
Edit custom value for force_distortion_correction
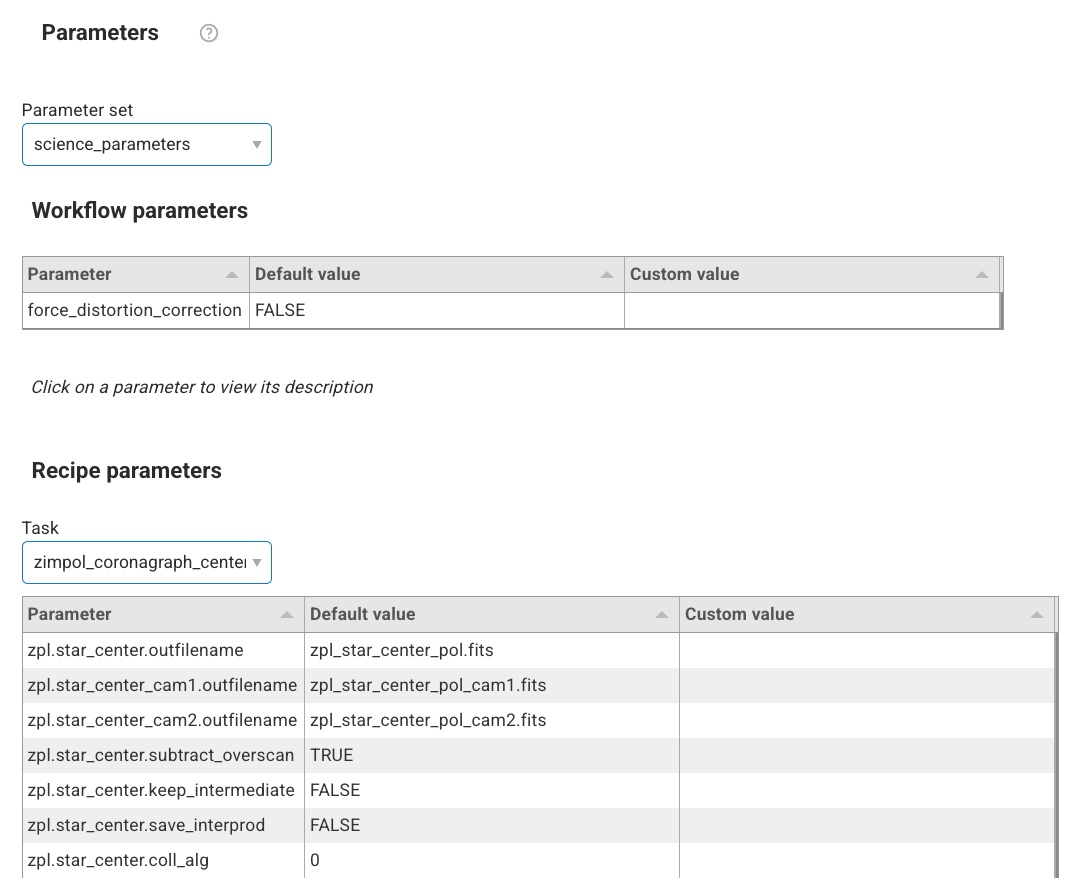pos(812,310)
